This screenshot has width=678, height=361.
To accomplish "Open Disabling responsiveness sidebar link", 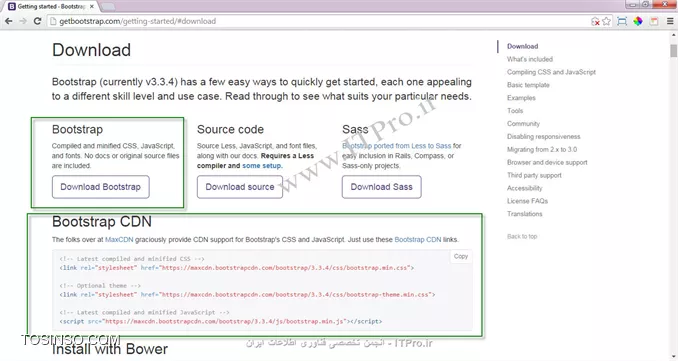I will [x=544, y=137].
